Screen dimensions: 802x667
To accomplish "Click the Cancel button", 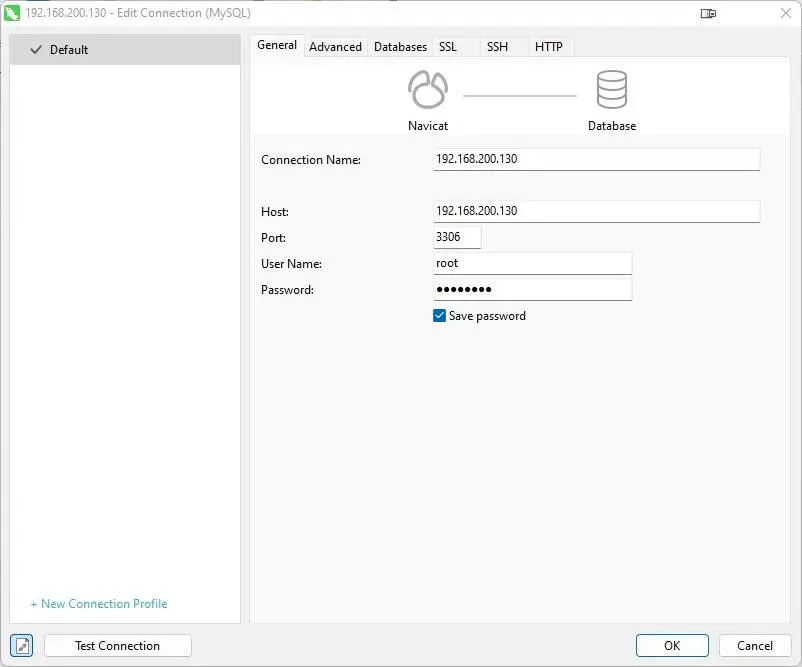I will coord(754,646).
